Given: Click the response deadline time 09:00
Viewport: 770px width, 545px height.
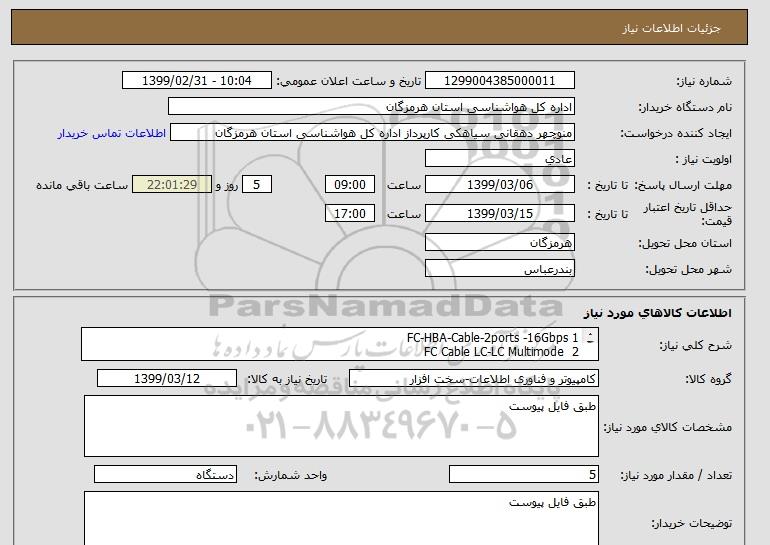Looking at the screenshot, I should point(350,185).
